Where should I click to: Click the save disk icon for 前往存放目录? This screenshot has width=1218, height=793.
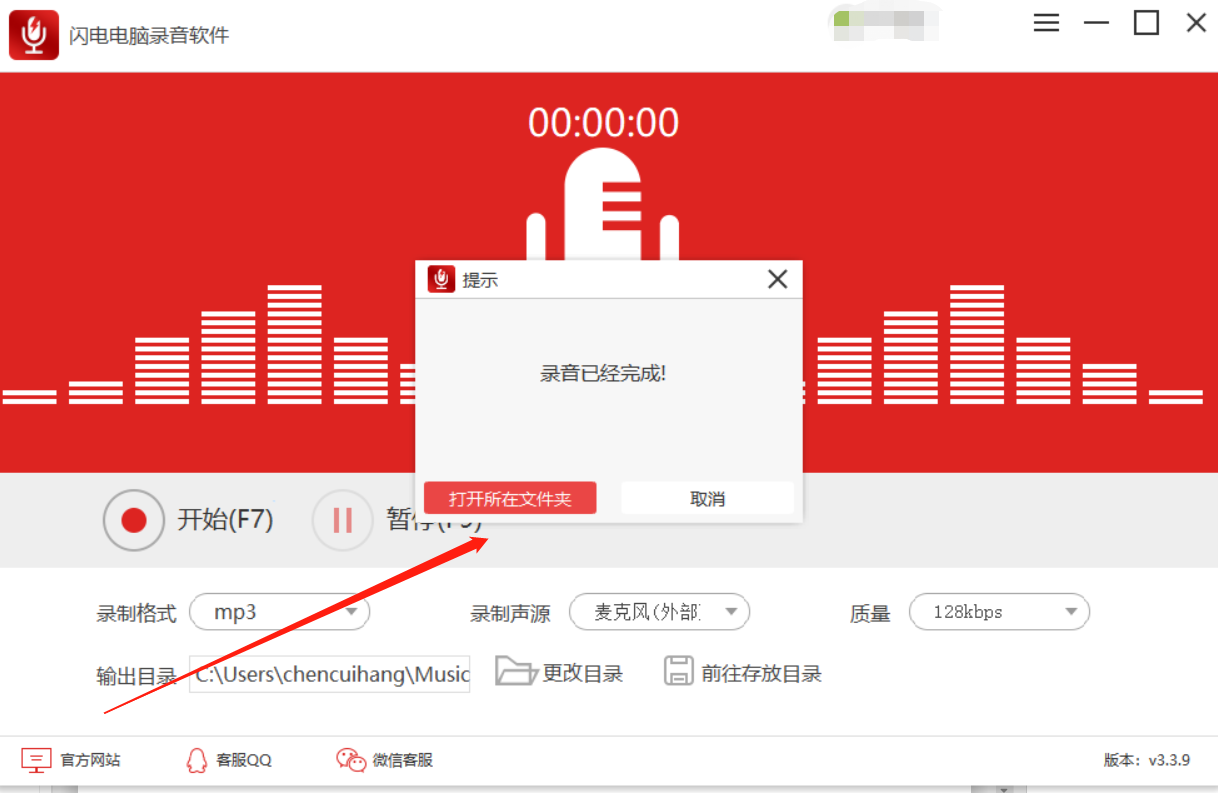tap(679, 671)
